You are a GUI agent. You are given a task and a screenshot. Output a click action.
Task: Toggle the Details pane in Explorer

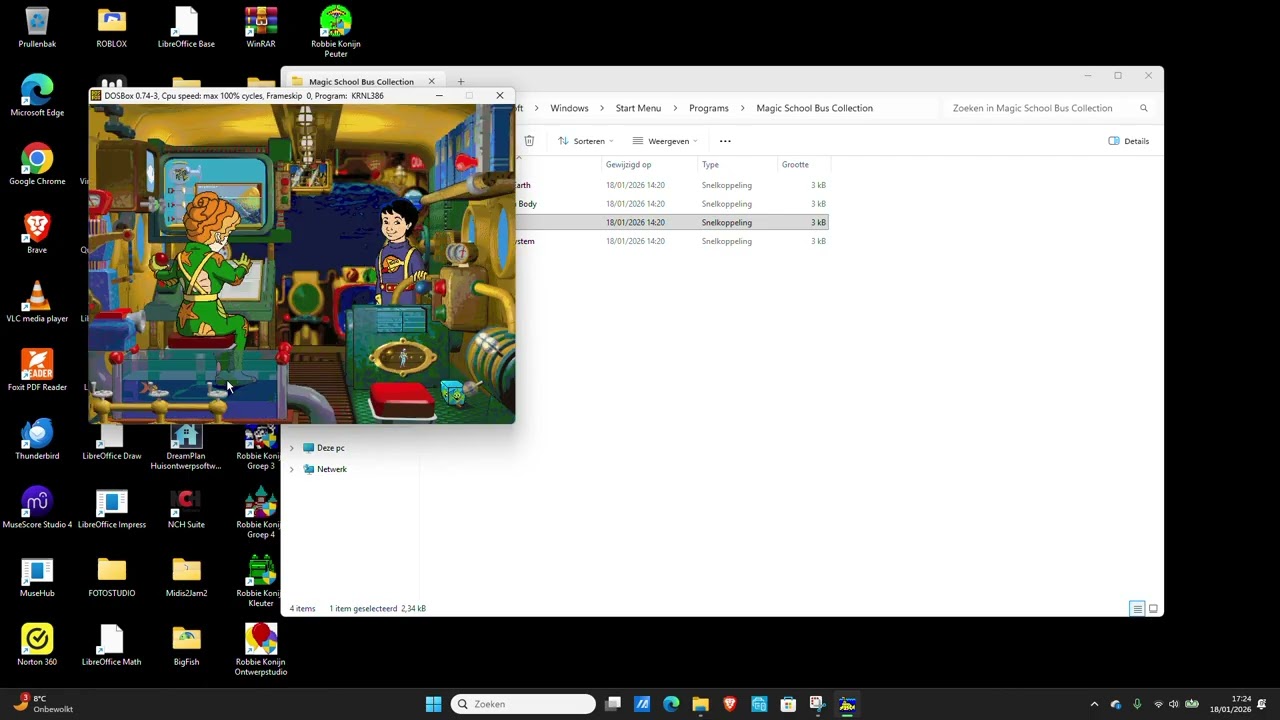tap(1129, 141)
